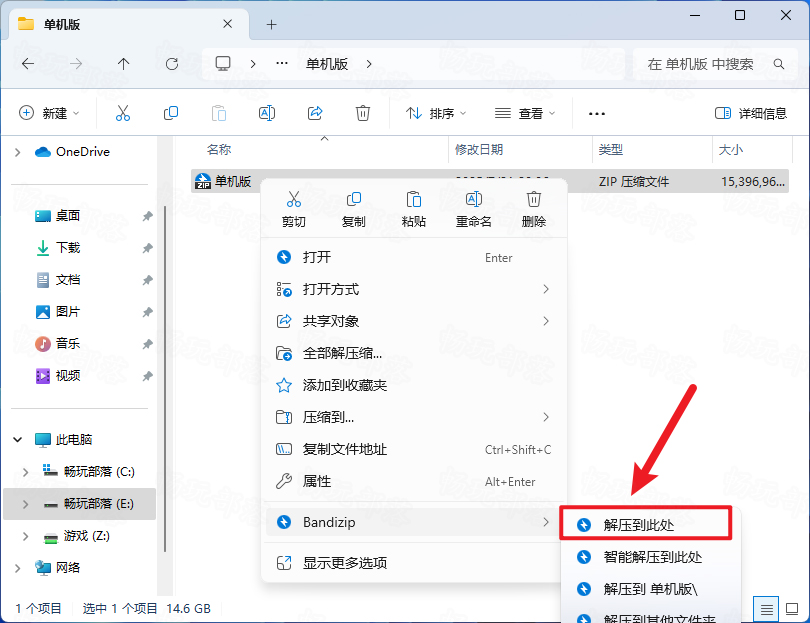Open the 共享对象 submenu
The height and width of the screenshot is (623, 810).
pyautogui.click(x=413, y=321)
